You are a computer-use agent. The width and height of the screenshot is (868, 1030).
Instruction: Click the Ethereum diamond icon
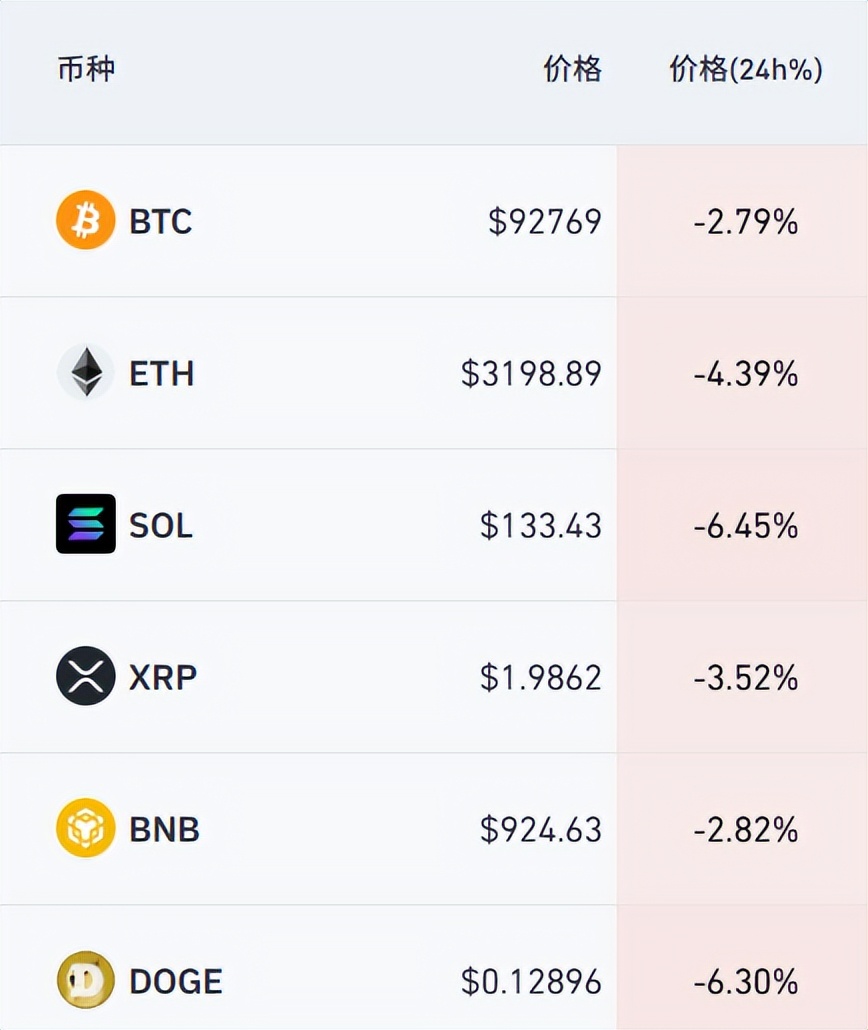tap(86, 372)
